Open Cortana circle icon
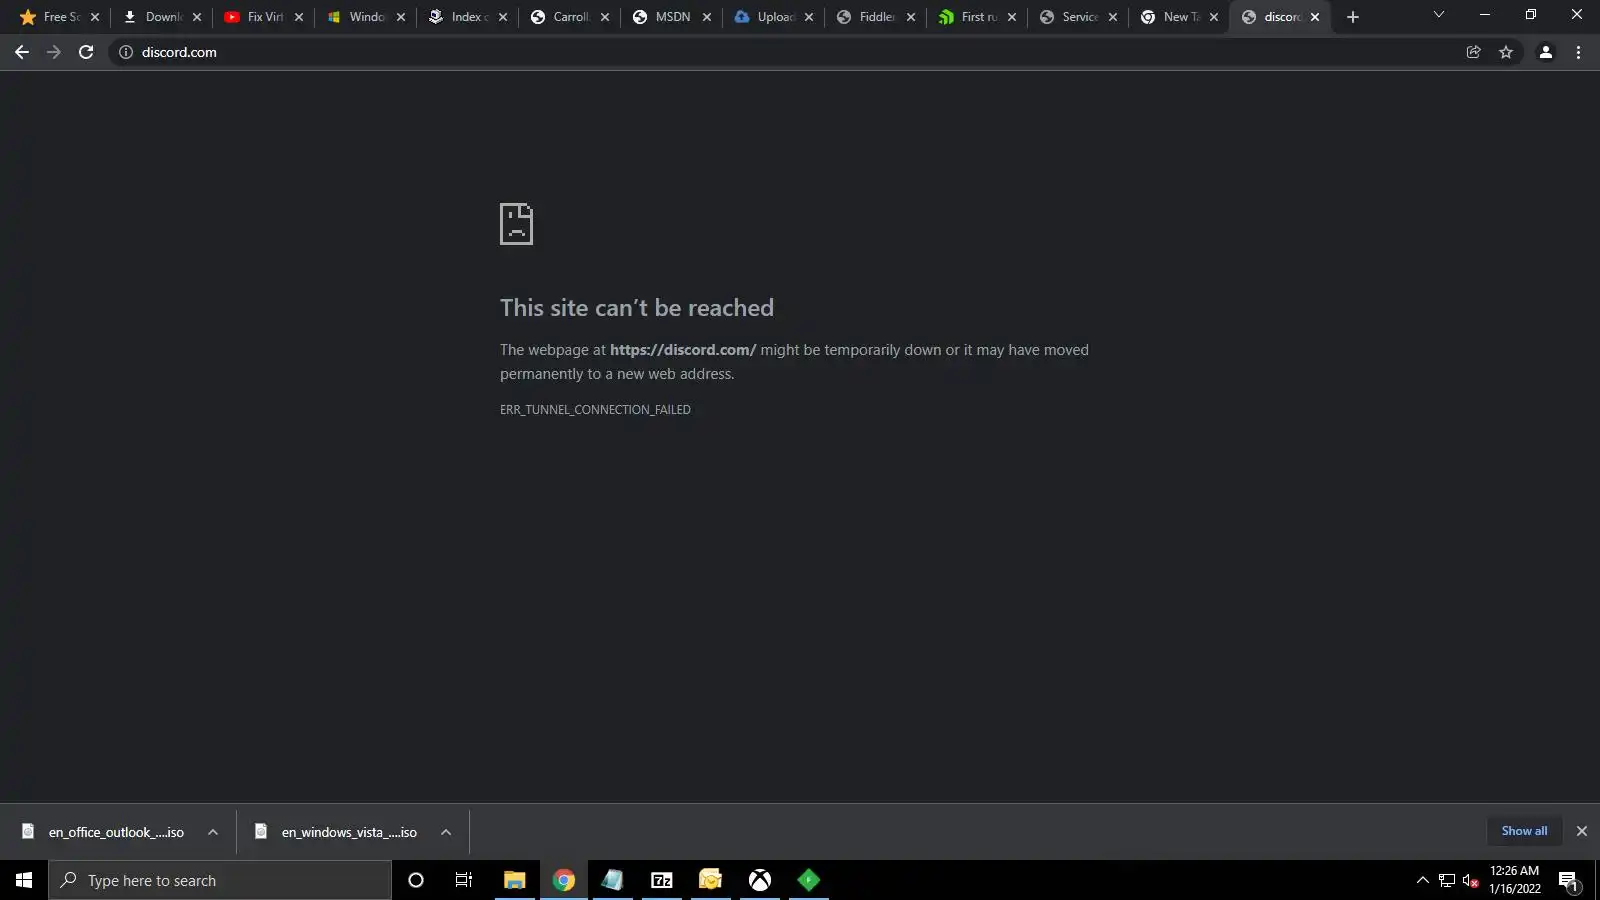 [x=416, y=880]
